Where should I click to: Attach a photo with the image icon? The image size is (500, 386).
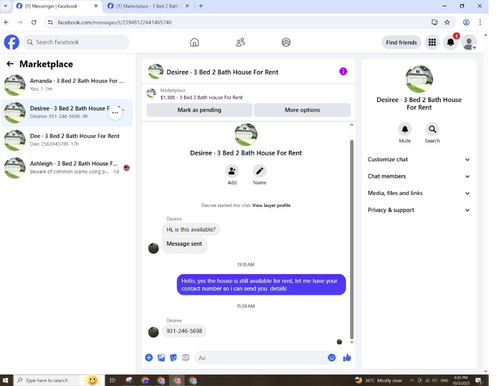tap(161, 358)
